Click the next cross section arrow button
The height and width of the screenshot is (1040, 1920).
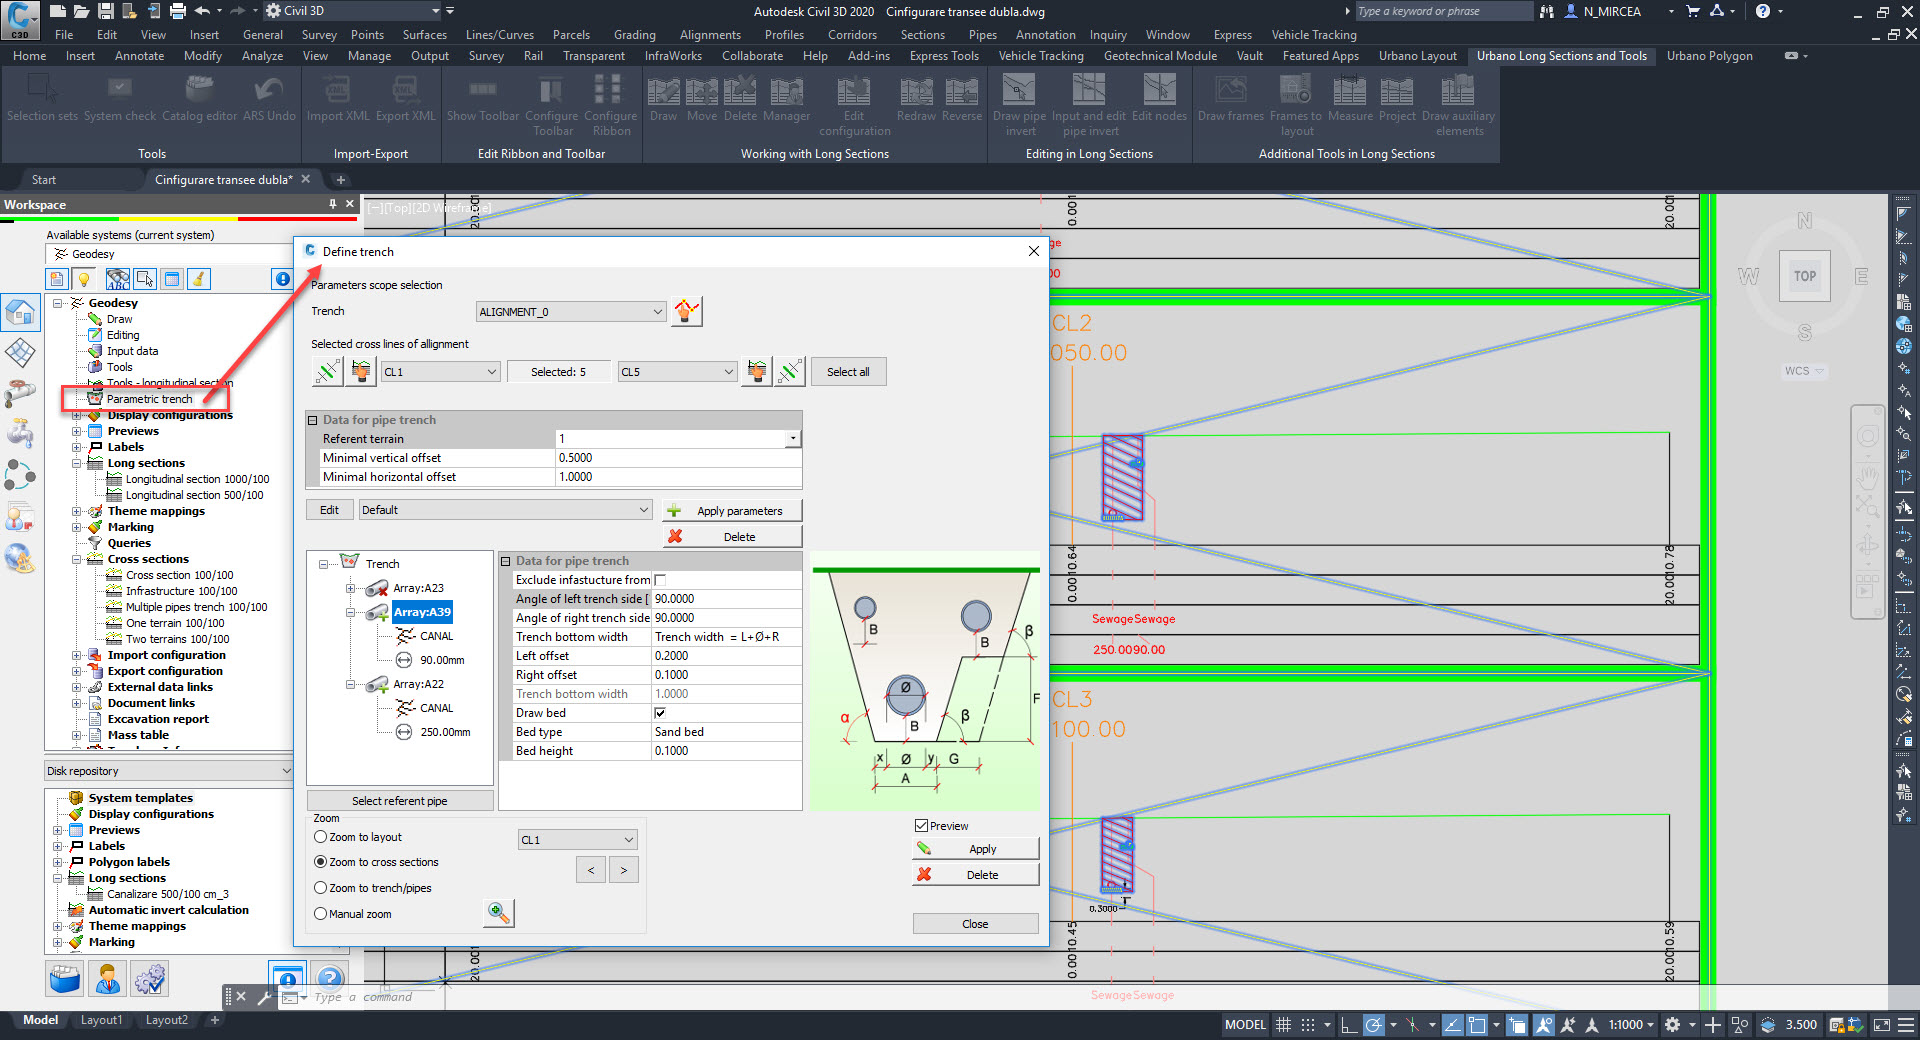tap(623, 870)
